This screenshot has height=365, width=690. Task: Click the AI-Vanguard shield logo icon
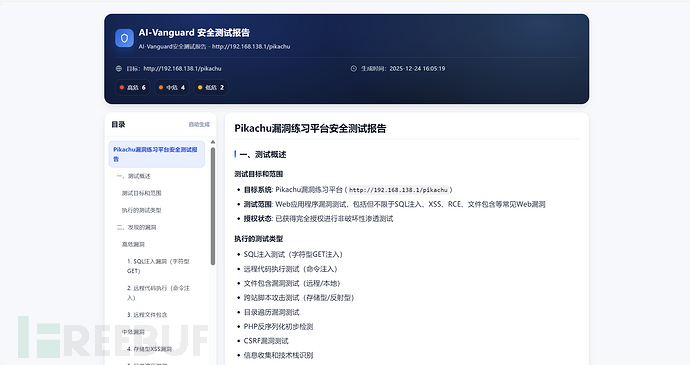124,38
